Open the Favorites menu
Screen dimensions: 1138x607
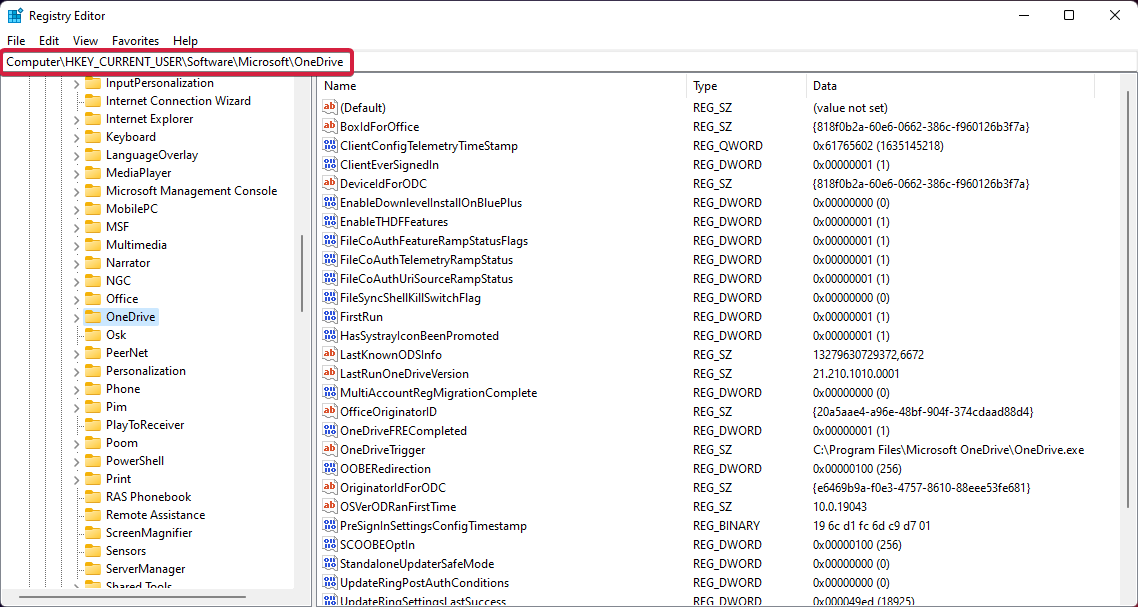coord(136,41)
